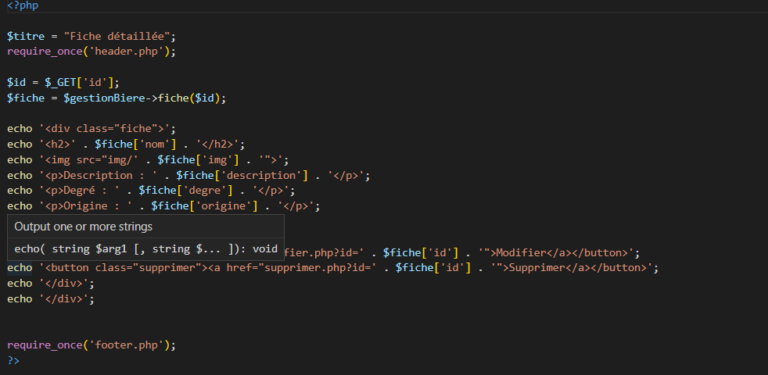Click the second echo '</div>' line
The width and height of the screenshot is (768, 375).
pos(50,299)
